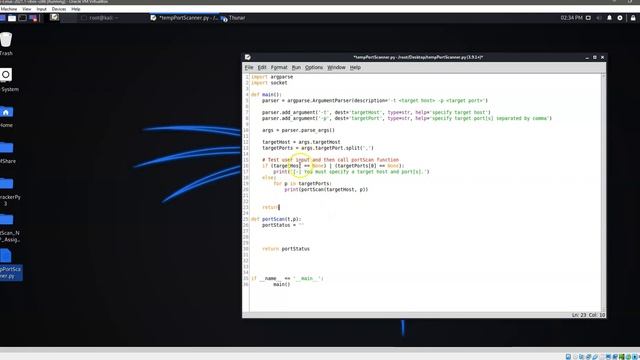Open the volume control in panel

click(x=599, y=18)
